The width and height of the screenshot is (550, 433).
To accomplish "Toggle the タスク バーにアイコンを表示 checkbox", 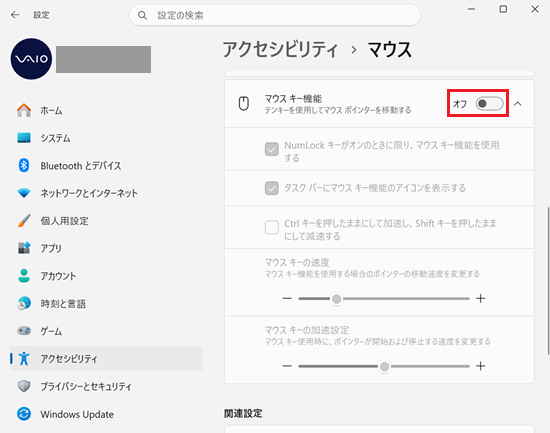I will [x=272, y=188].
